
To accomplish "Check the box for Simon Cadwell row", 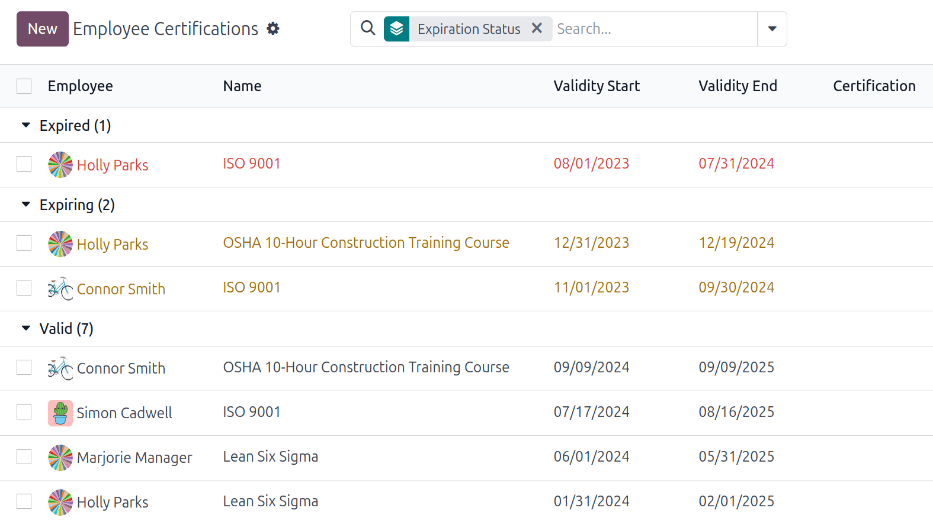I will point(24,413).
